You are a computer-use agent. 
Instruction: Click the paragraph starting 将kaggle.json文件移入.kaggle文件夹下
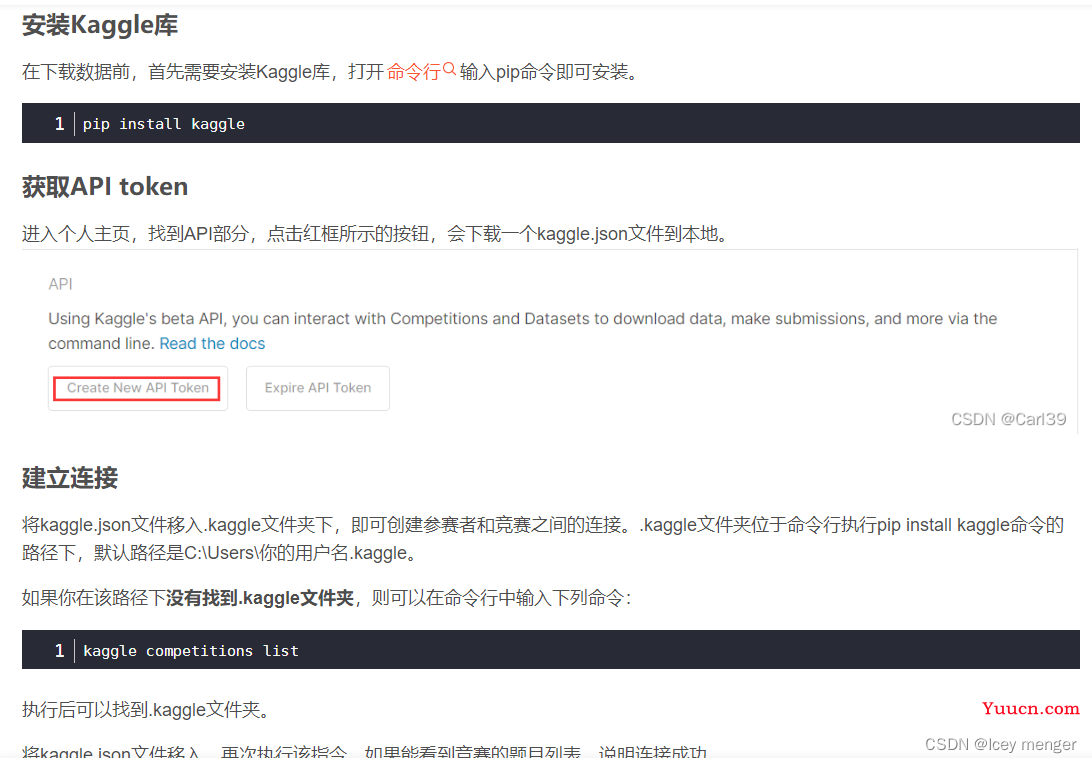(x=543, y=539)
